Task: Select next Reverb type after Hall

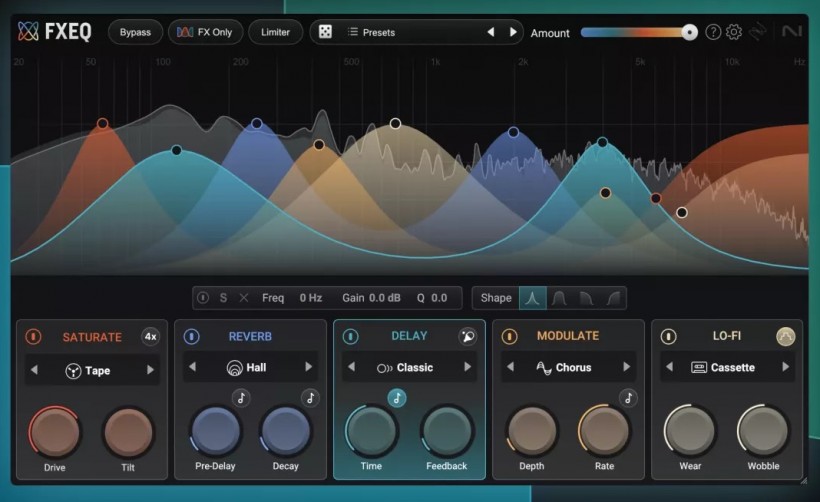Action: click(309, 367)
